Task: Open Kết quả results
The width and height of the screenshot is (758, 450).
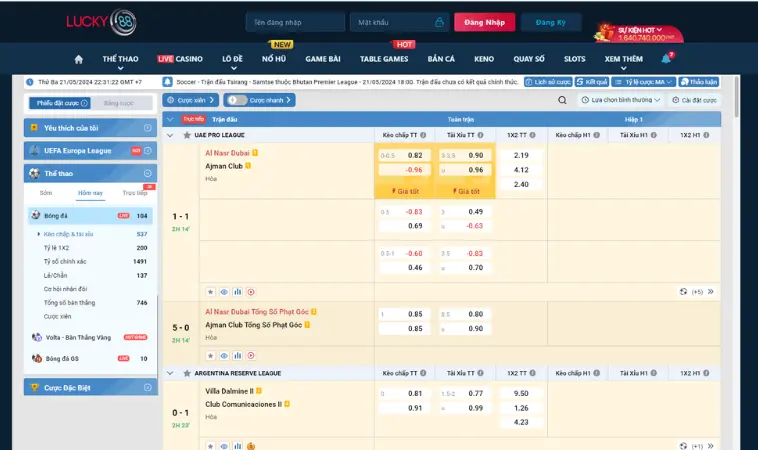Action: pyautogui.click(x=592, y=82)
